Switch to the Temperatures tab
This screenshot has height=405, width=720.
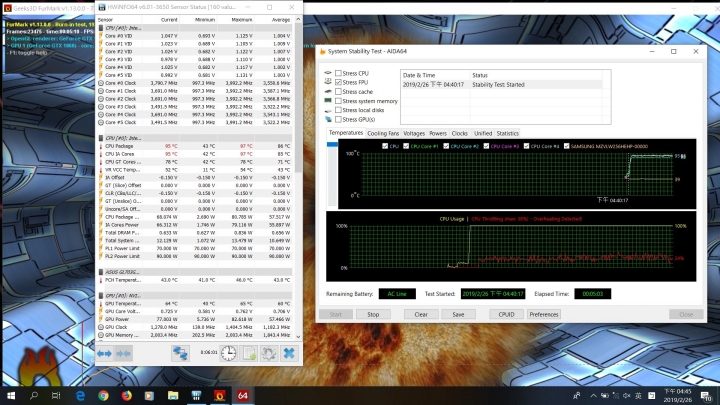click(346, 133)
